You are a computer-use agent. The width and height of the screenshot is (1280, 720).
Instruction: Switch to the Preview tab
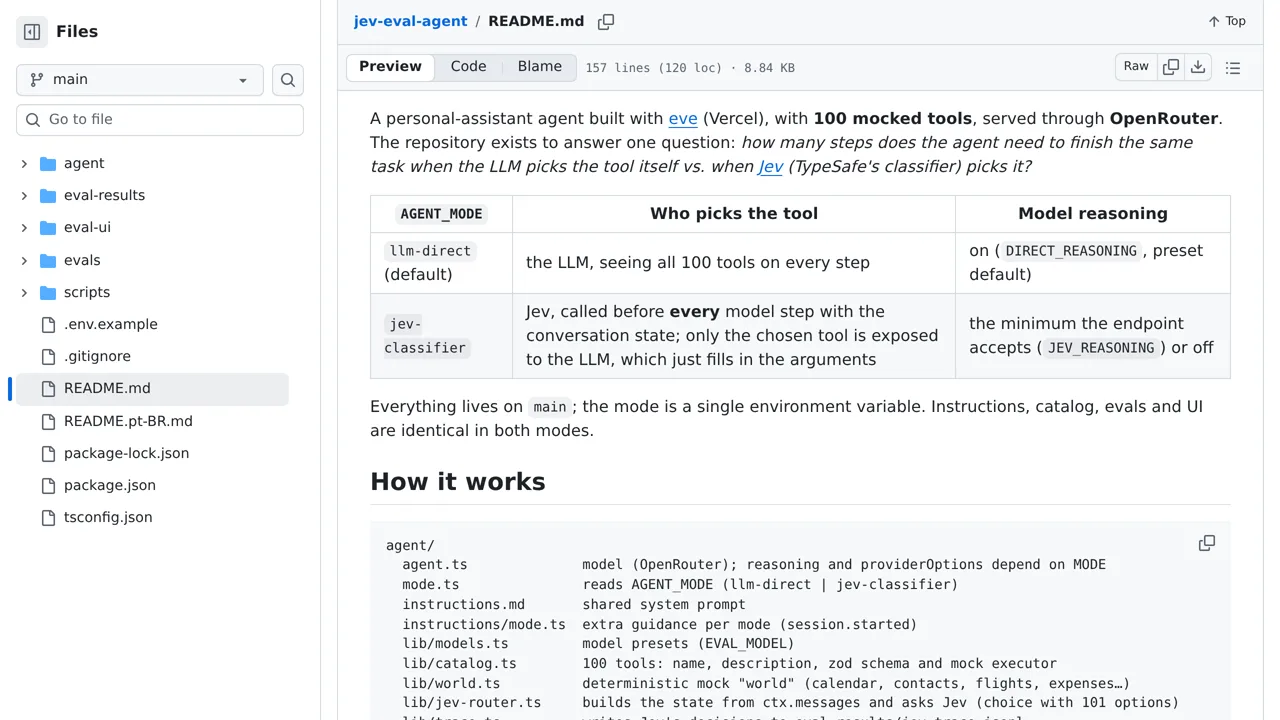click(x=390, y=67)
